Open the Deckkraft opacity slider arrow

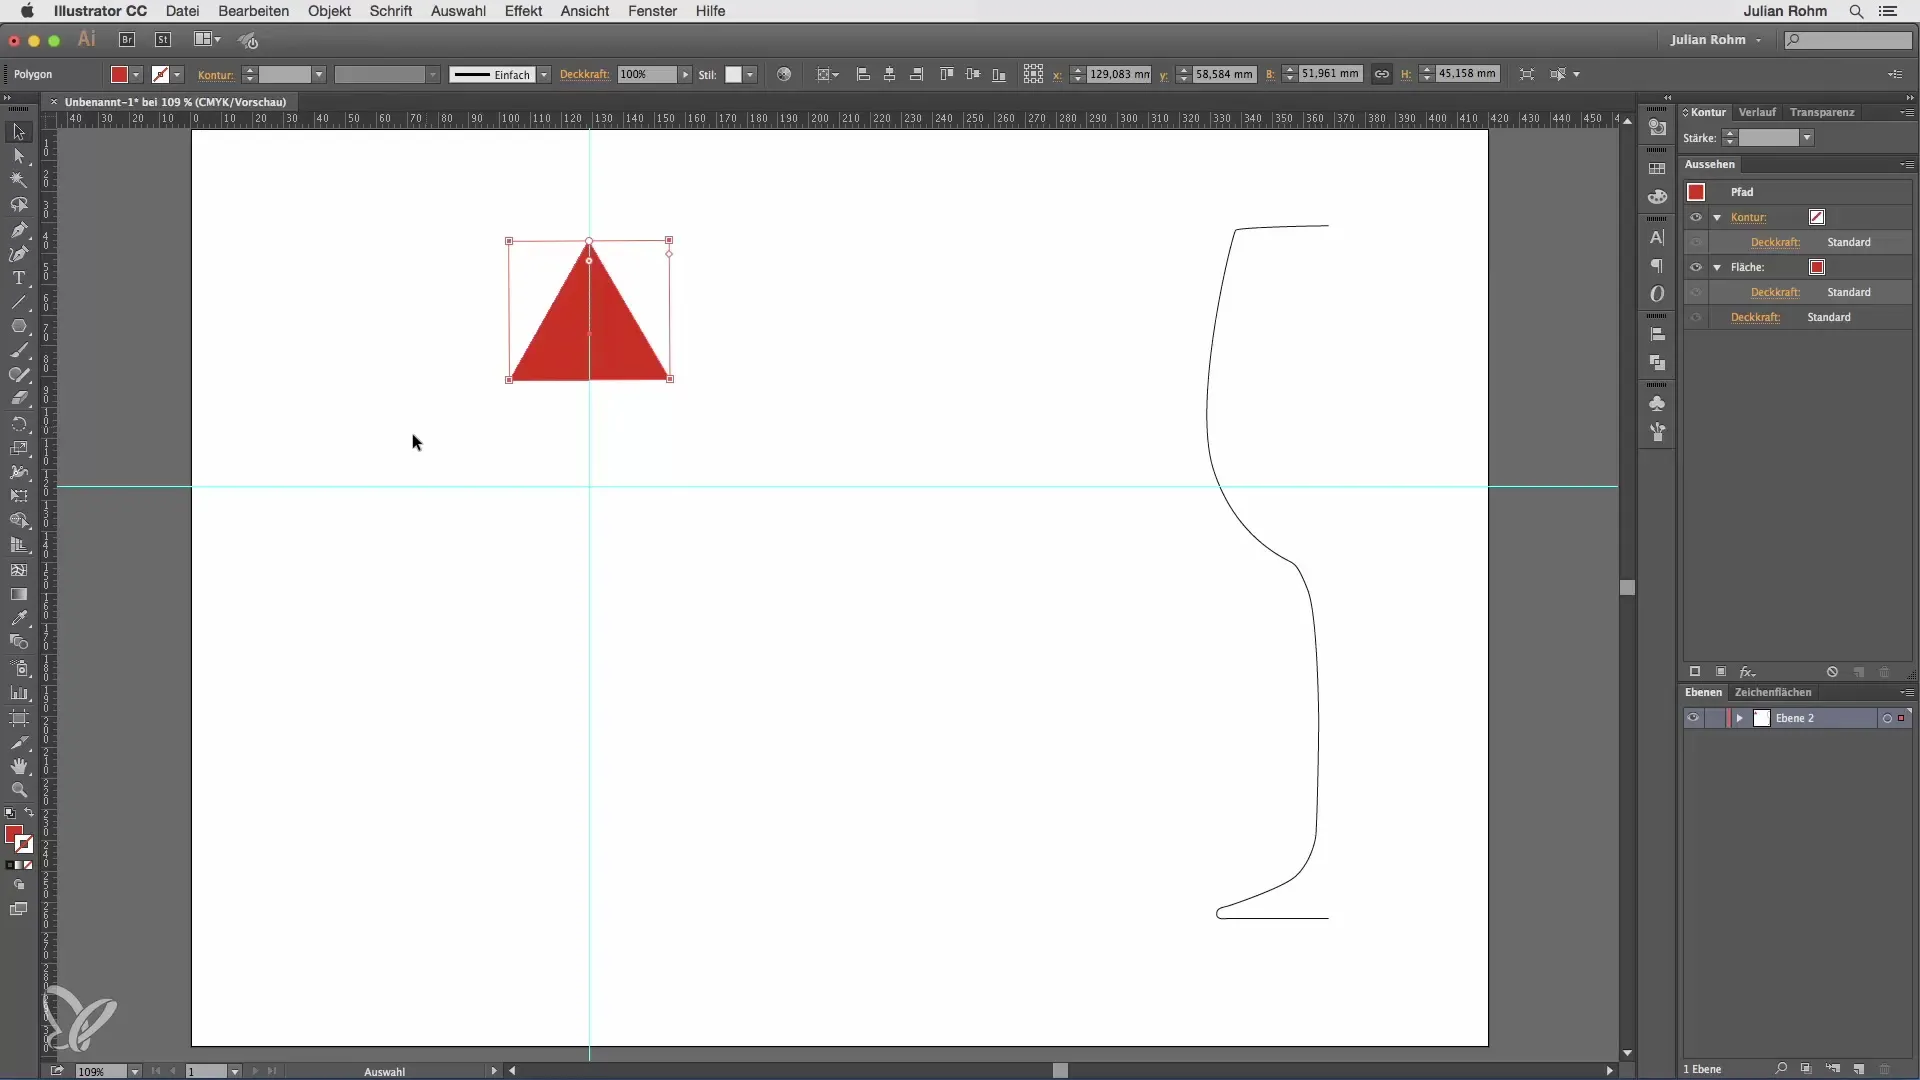(685, 75)
